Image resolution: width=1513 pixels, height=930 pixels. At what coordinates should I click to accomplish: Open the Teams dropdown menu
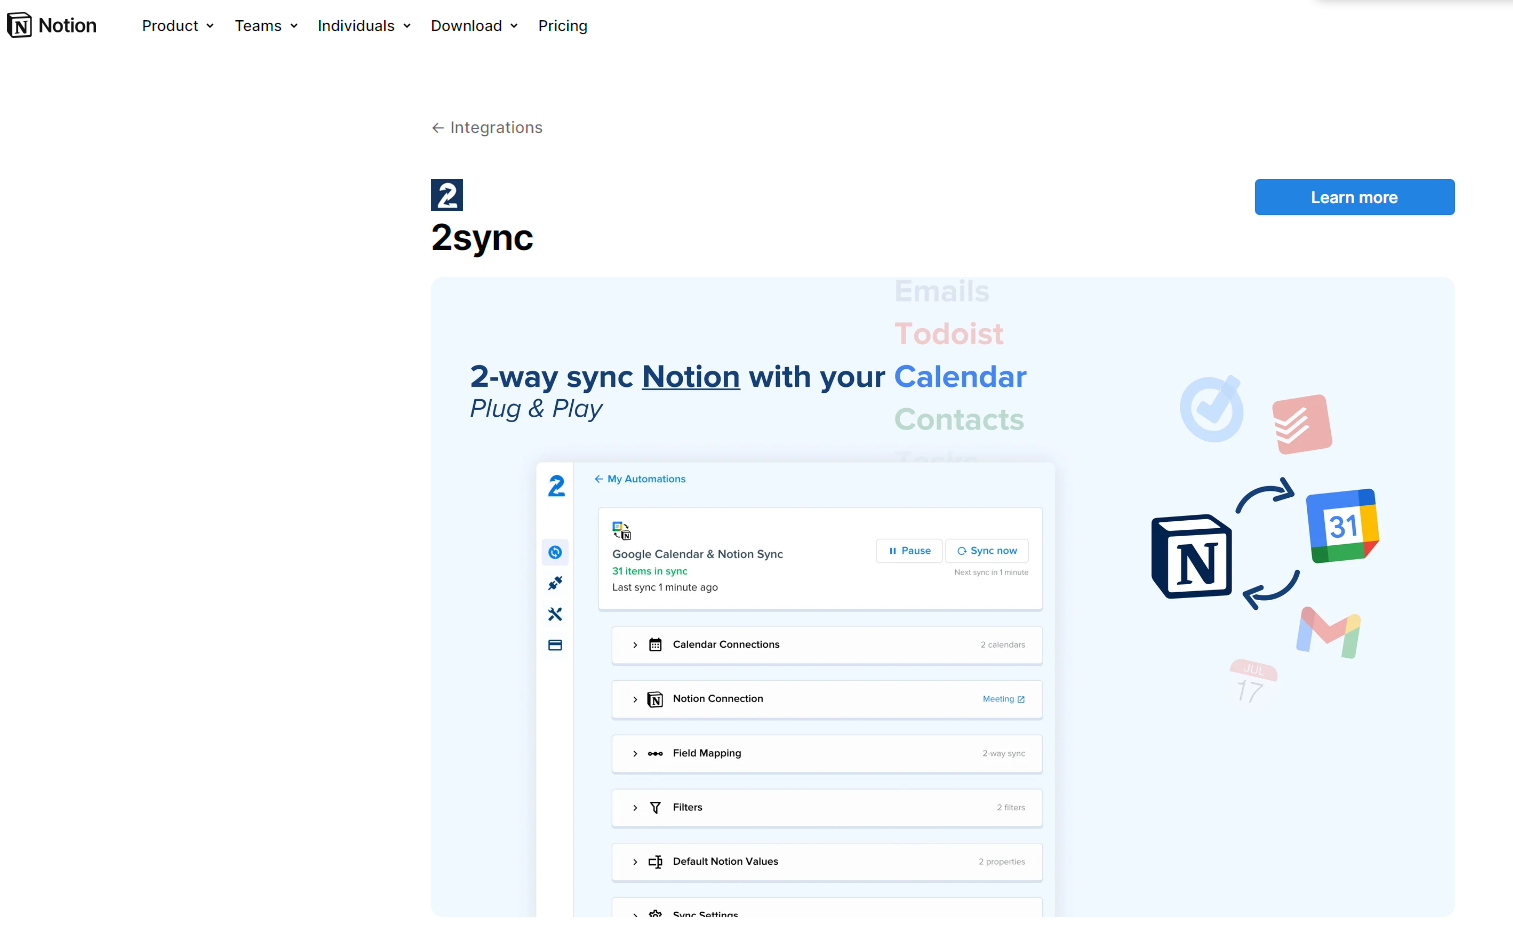(266, 26)
